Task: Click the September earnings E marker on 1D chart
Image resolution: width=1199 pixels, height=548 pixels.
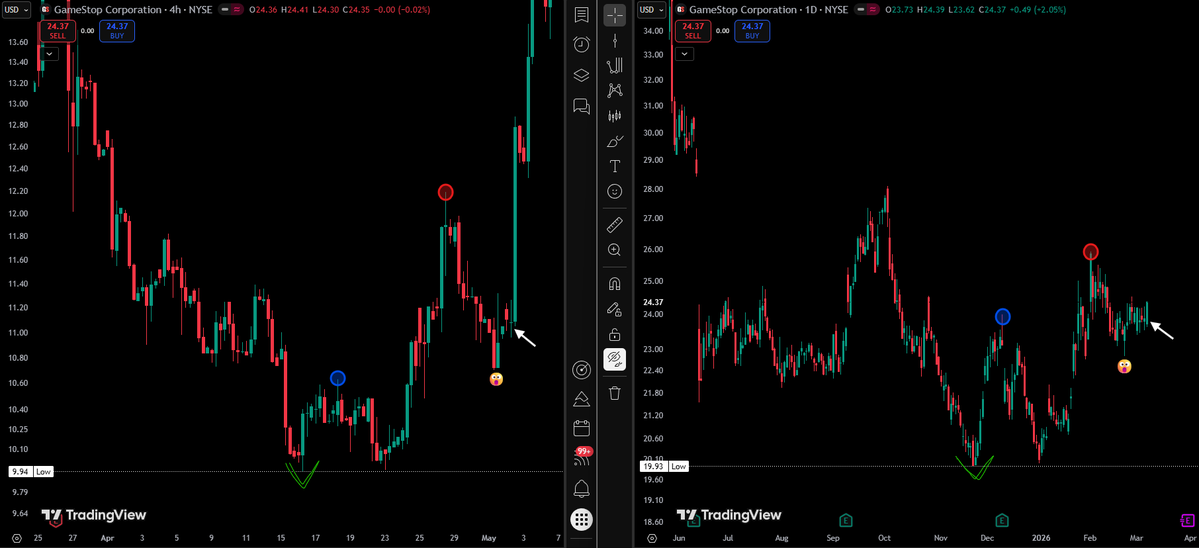Action: pyautogui.click(x=846, y=520)
